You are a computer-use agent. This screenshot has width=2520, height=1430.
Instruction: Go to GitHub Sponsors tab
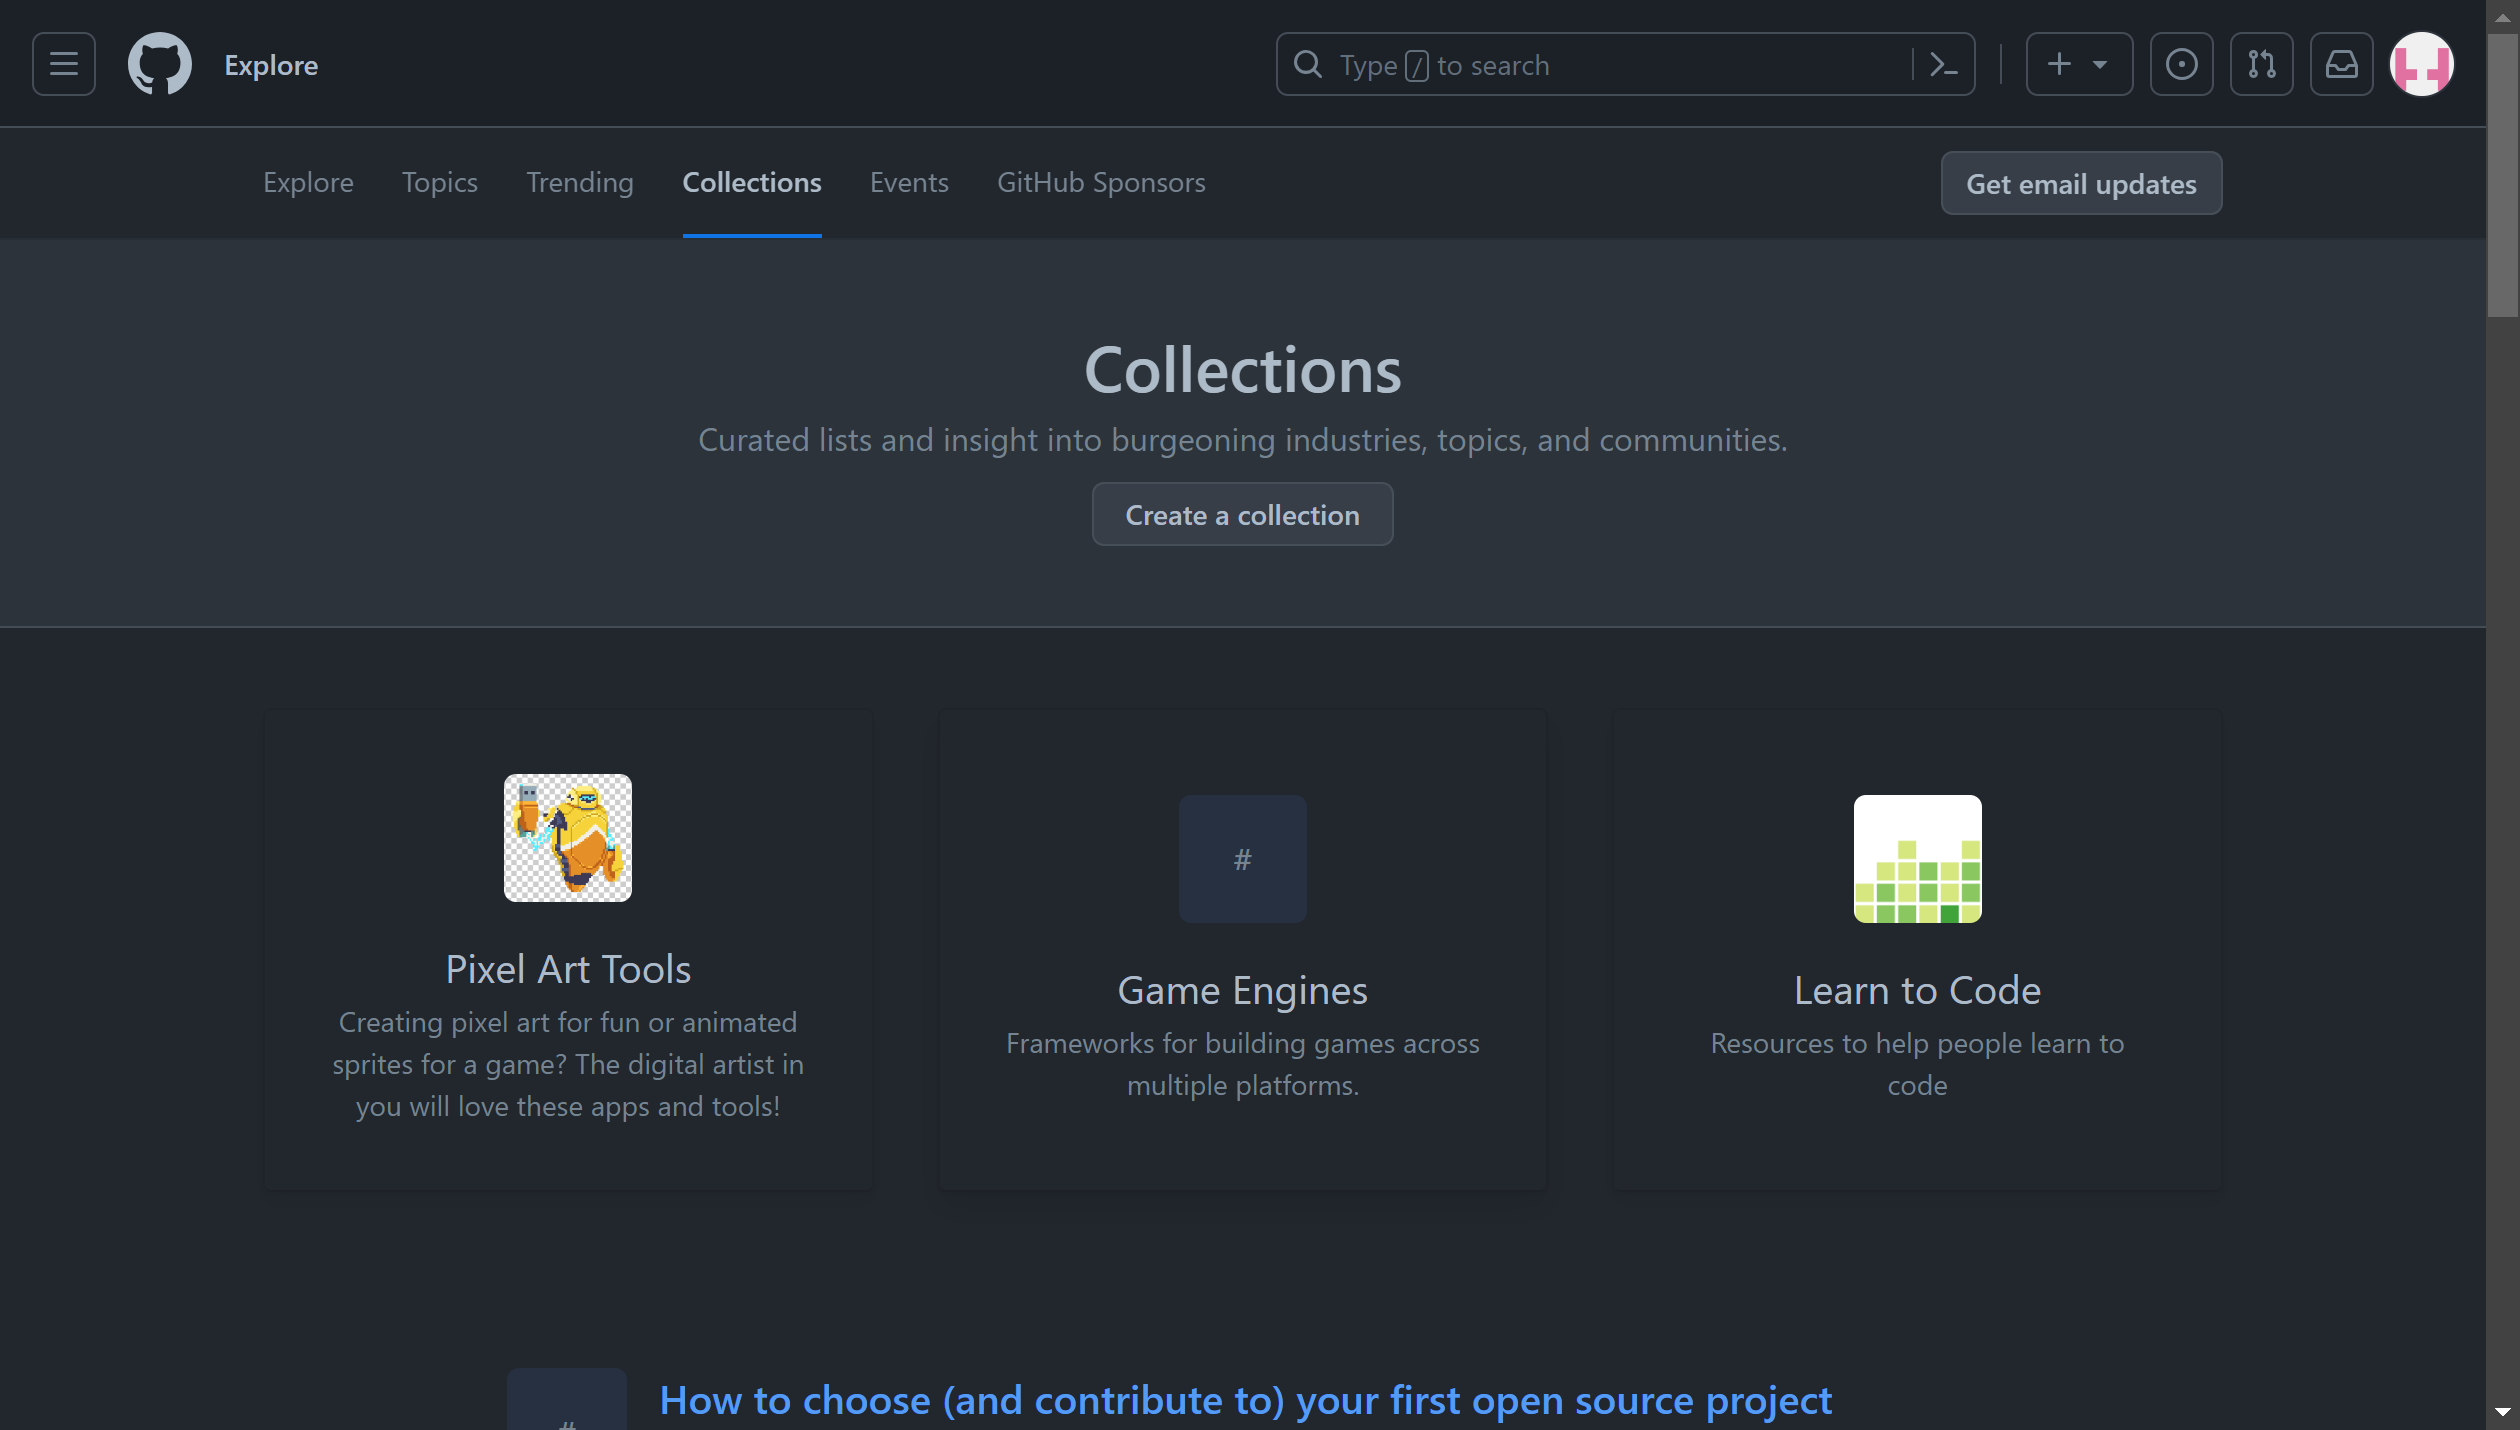point(1100,183)
